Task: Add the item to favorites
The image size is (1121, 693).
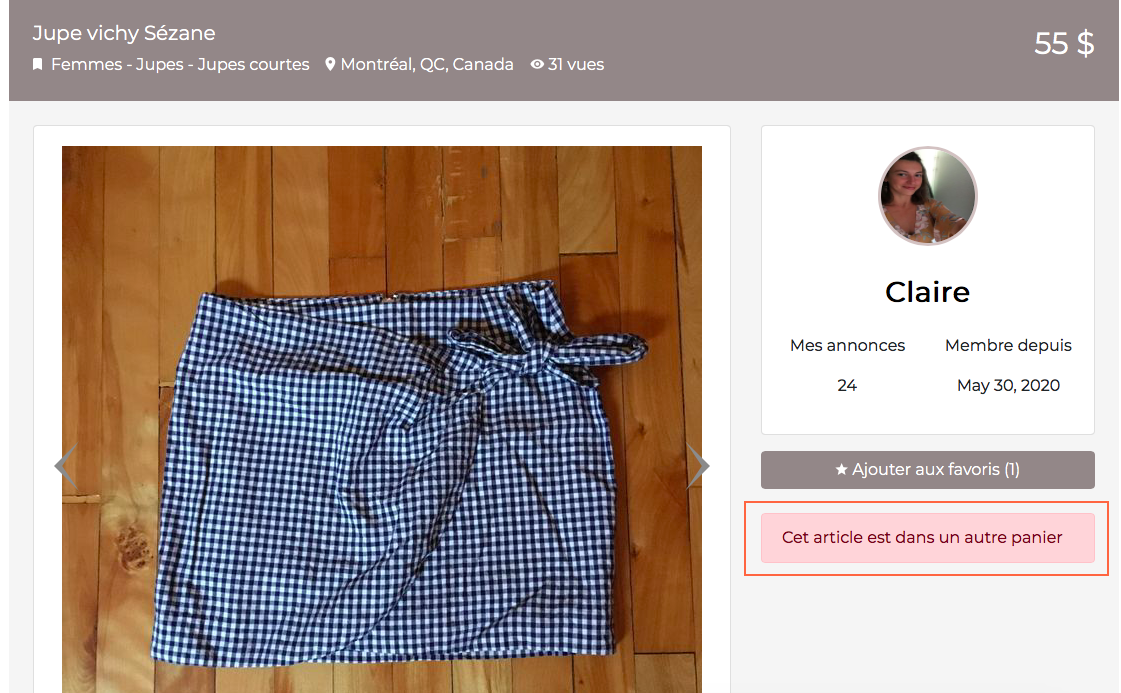Action: (x=927, y=470)
